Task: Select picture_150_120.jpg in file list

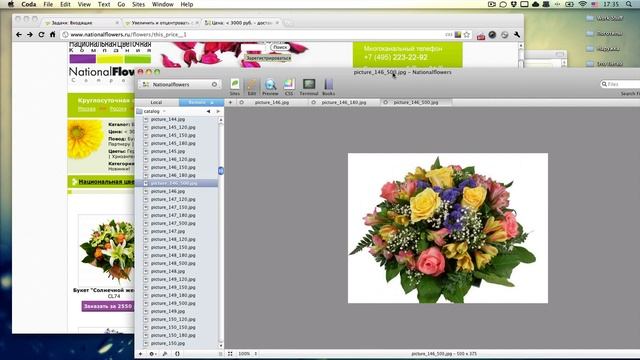Action: (x=173, y=319)
